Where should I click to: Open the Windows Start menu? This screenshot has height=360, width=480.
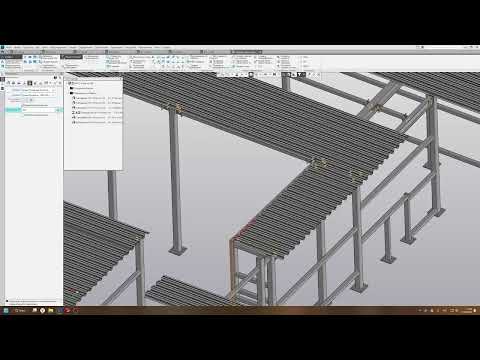[x=6, y=310]
